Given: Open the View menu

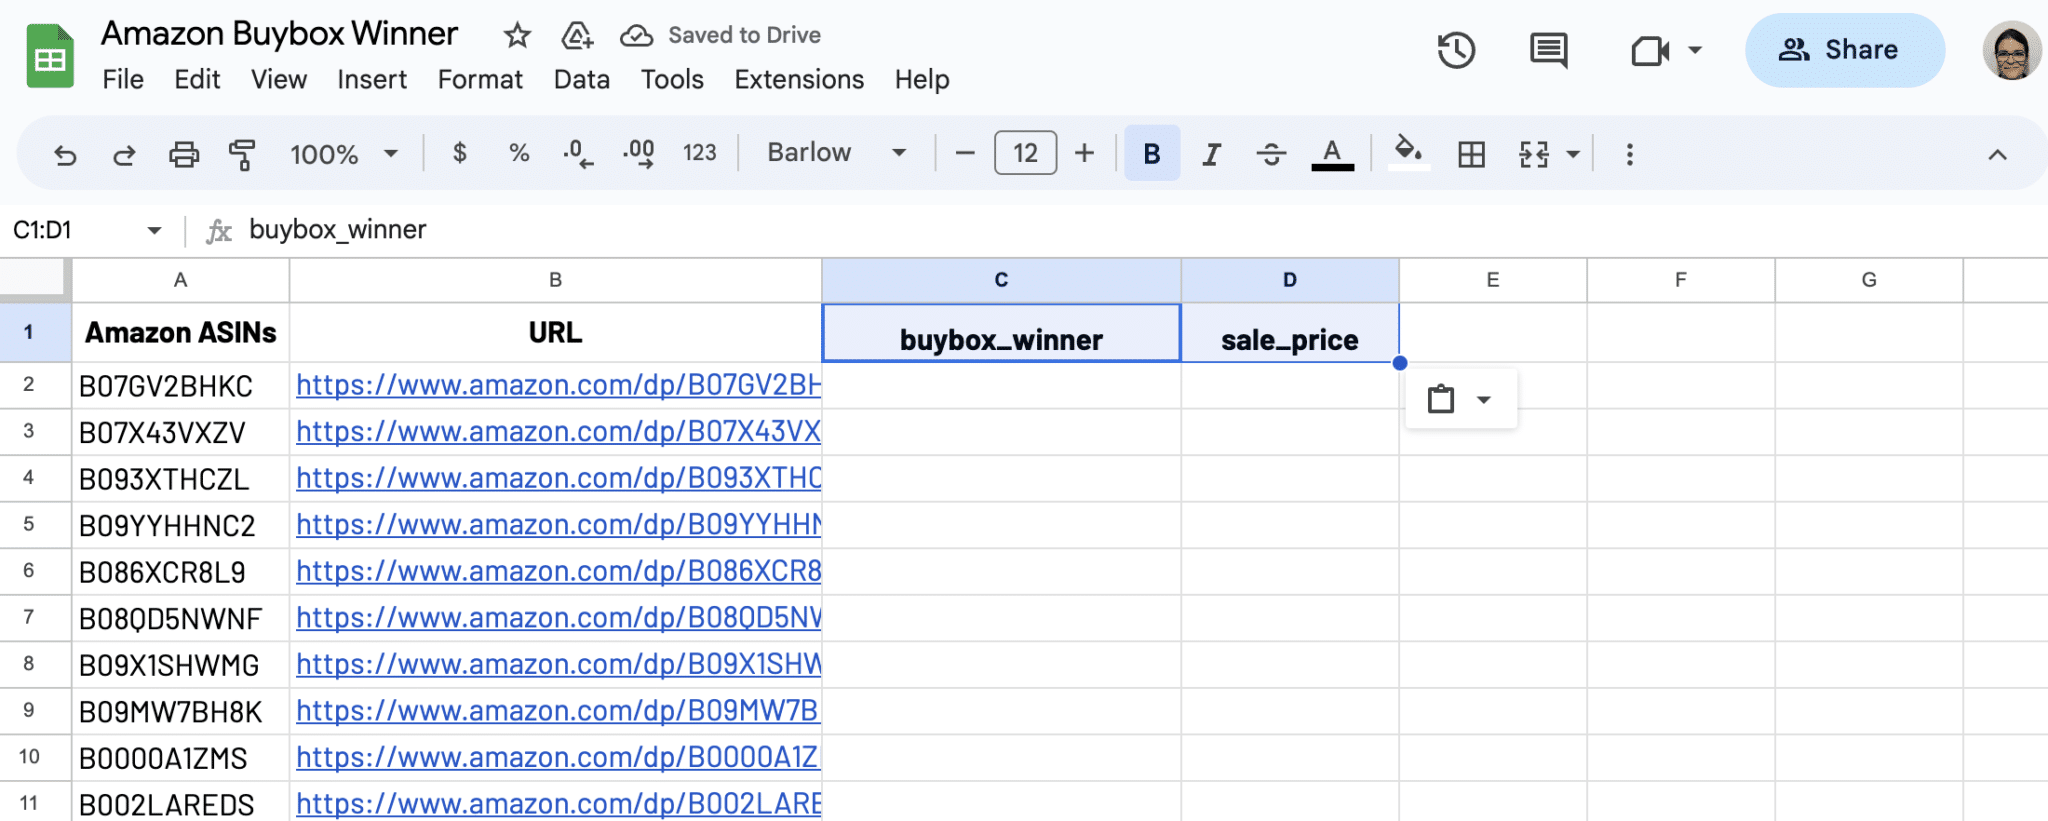Looking at the screenshot, I should click(279, 79).
